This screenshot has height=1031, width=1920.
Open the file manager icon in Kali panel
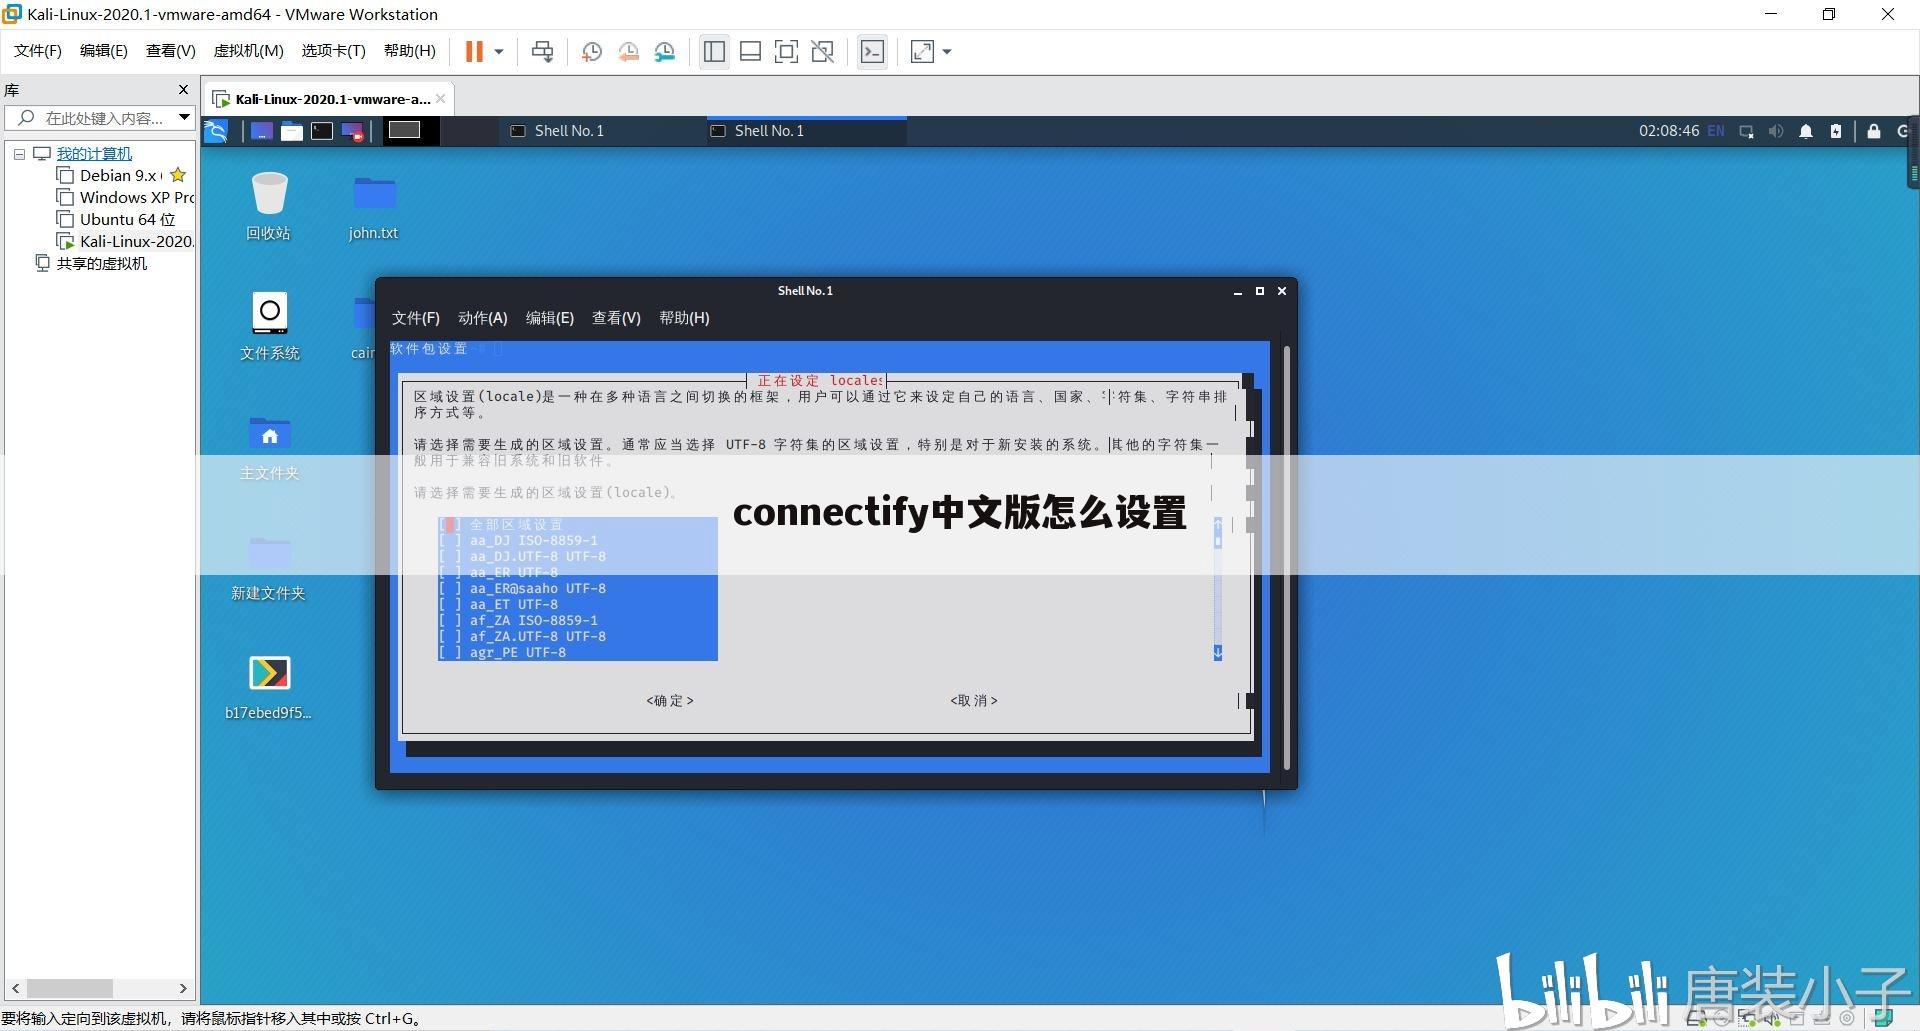[x=291, y=131]
